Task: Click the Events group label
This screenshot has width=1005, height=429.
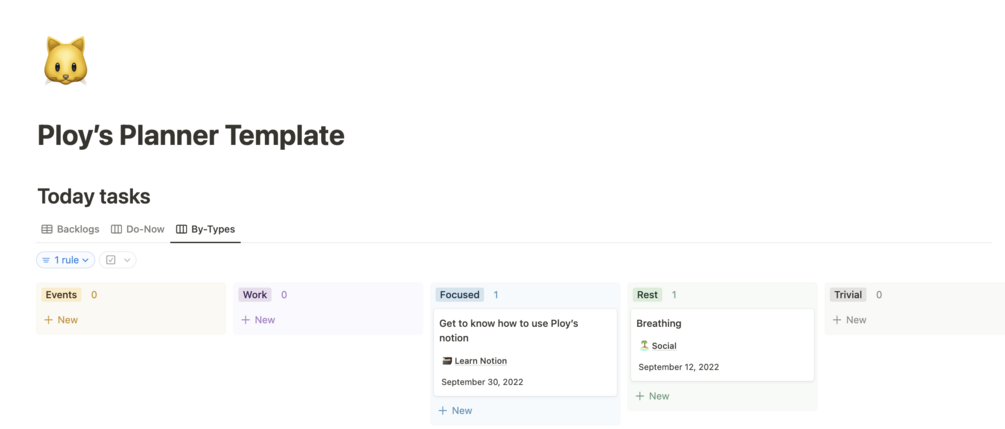Action: coord(61,295)
